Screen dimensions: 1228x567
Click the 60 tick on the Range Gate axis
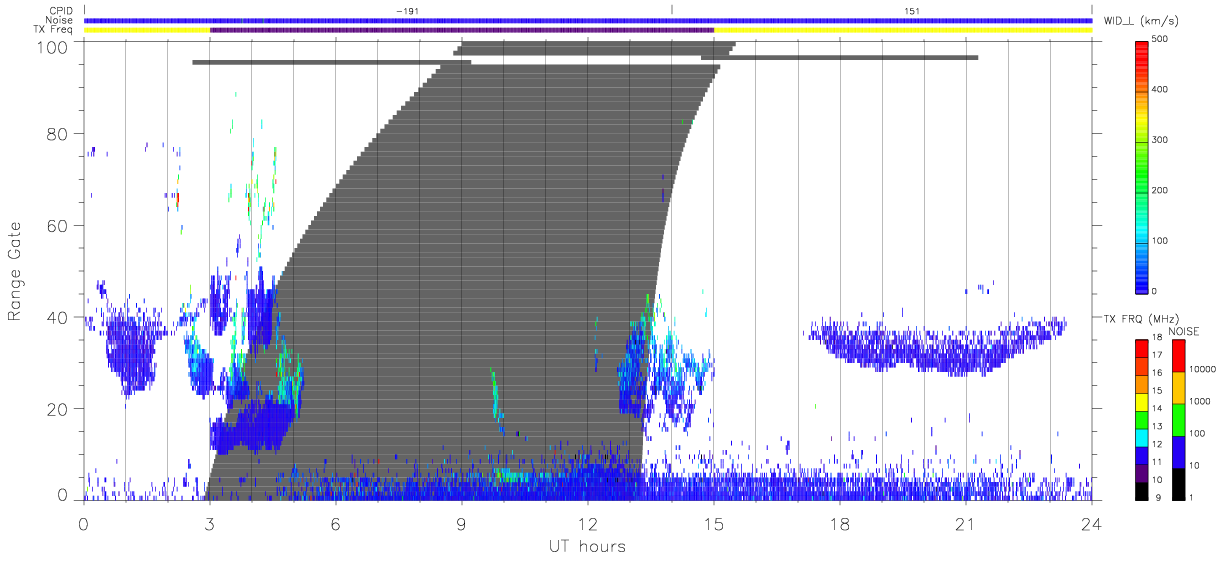[x=58, y=225]
